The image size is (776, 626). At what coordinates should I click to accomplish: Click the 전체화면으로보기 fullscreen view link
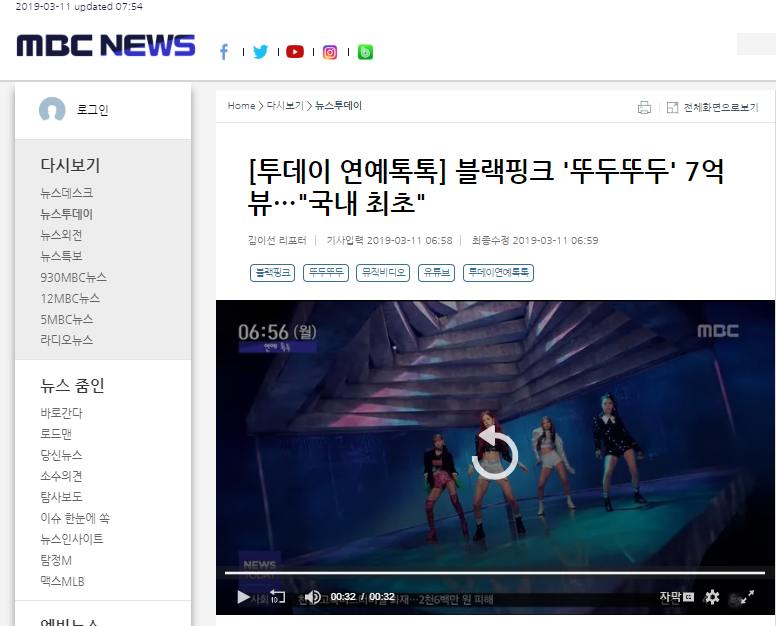[713, 107]
